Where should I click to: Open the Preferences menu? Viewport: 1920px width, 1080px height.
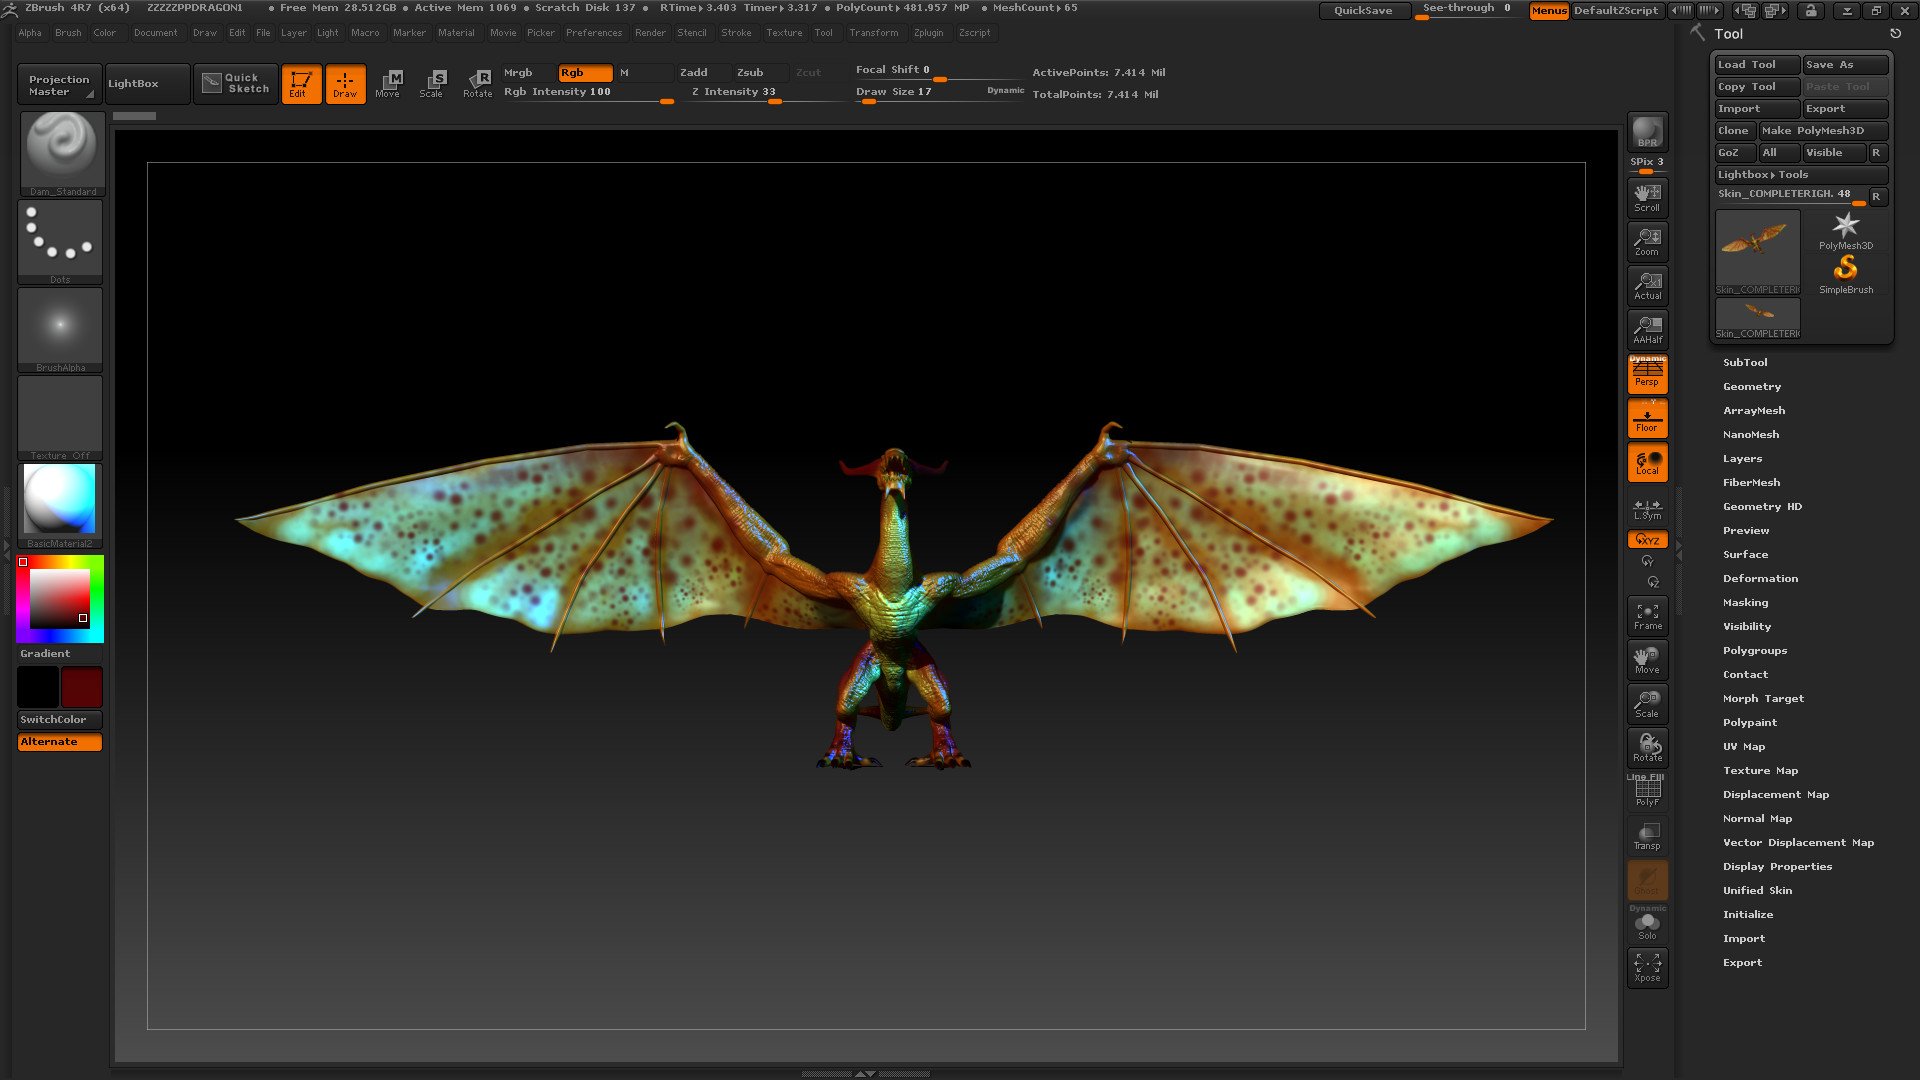[x=593, y=33]
